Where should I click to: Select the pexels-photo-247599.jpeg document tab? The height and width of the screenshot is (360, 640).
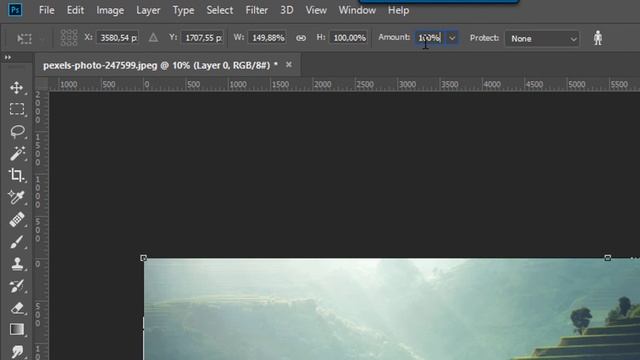tap(160, 65)
